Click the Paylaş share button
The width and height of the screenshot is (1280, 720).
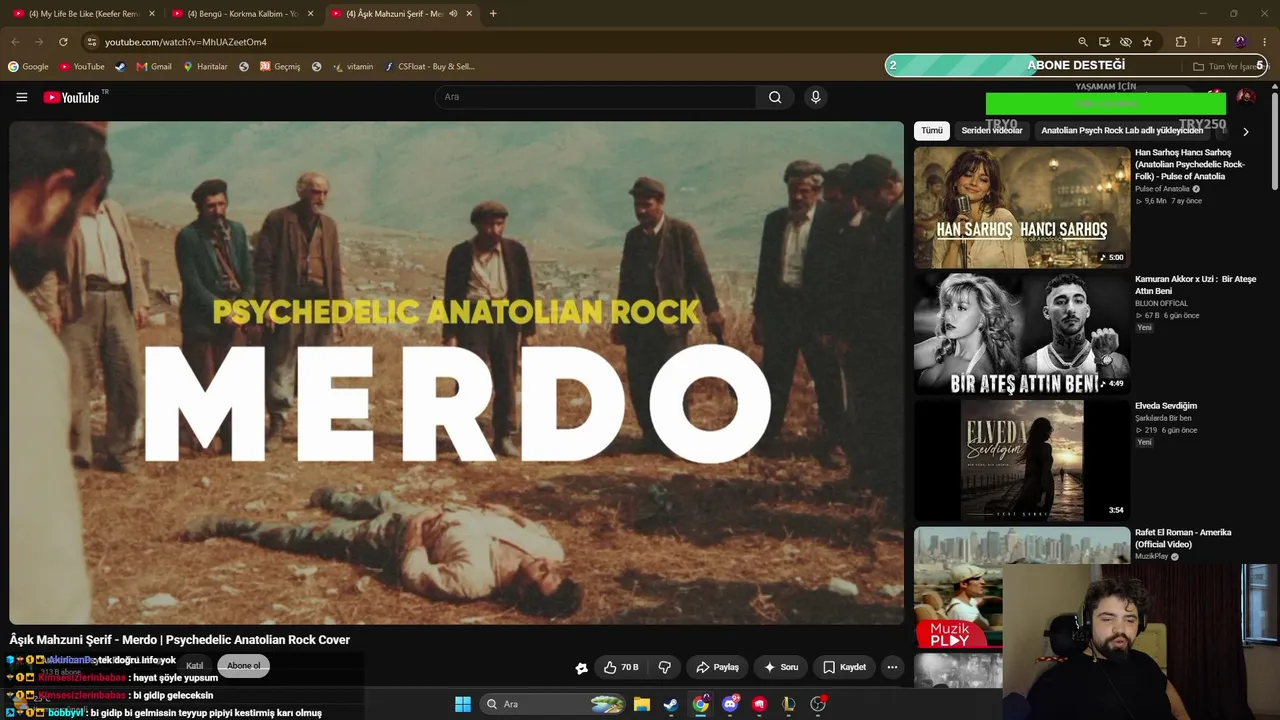coord(718,667)
